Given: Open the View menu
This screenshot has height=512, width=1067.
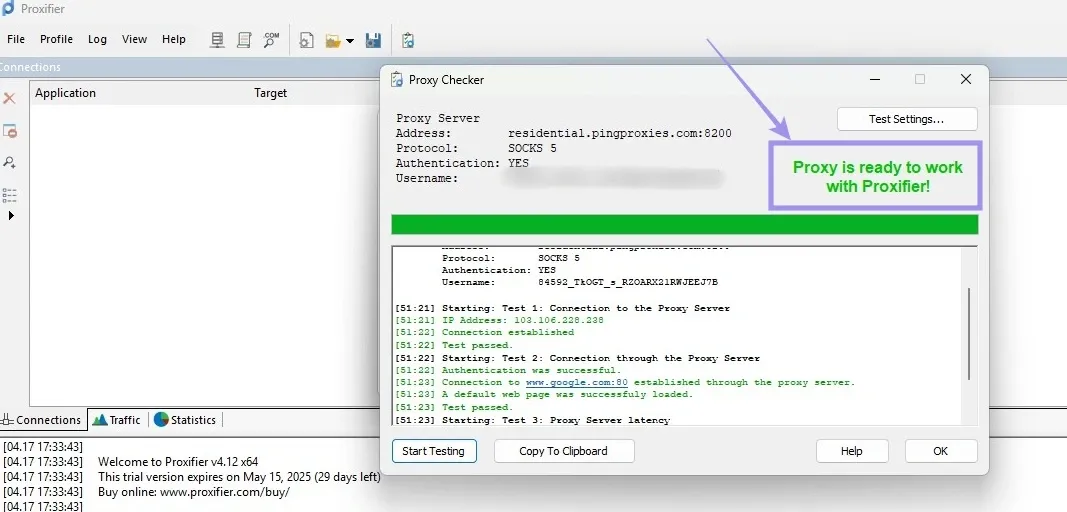Looking at the screenshot, I should (x=134, y=39).
